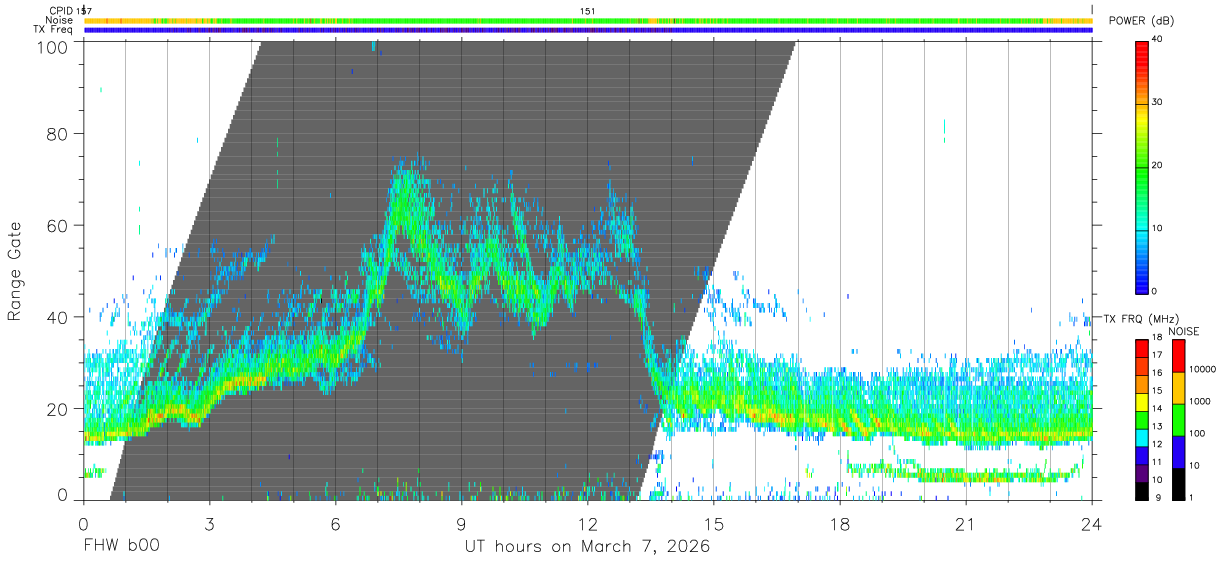Click Range Gate axis tick 100

click(x=54, y=47)
